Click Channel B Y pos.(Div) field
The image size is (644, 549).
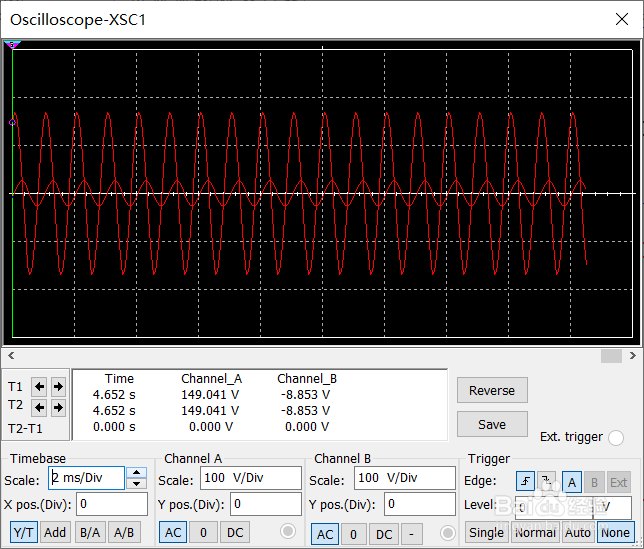(x=420, y=504)
